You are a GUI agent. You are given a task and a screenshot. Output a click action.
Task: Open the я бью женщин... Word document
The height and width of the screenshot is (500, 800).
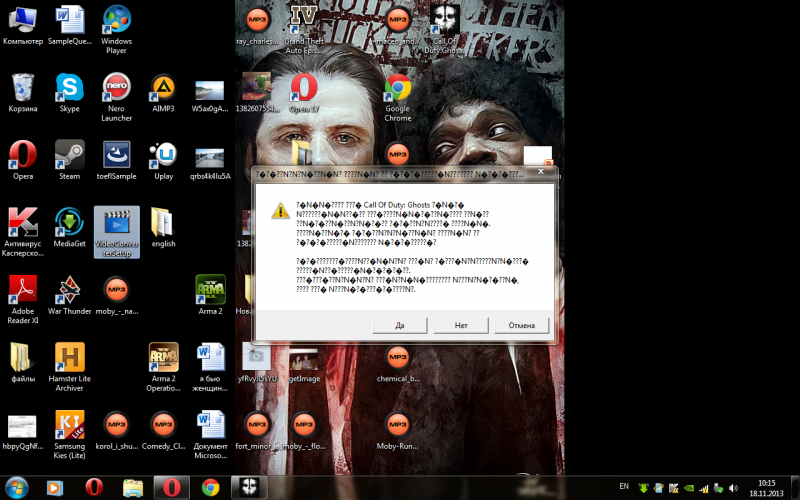click(x=210, y=366)
